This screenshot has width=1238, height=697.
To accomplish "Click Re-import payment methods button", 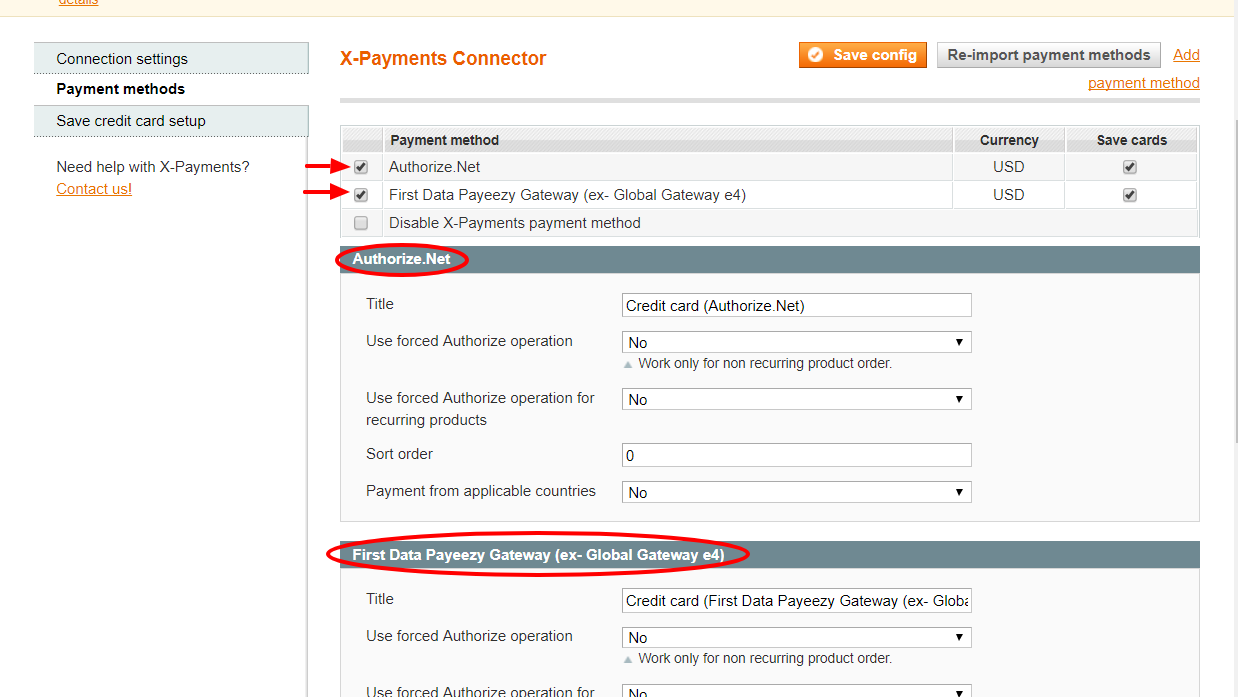I will pos(1049,55).
